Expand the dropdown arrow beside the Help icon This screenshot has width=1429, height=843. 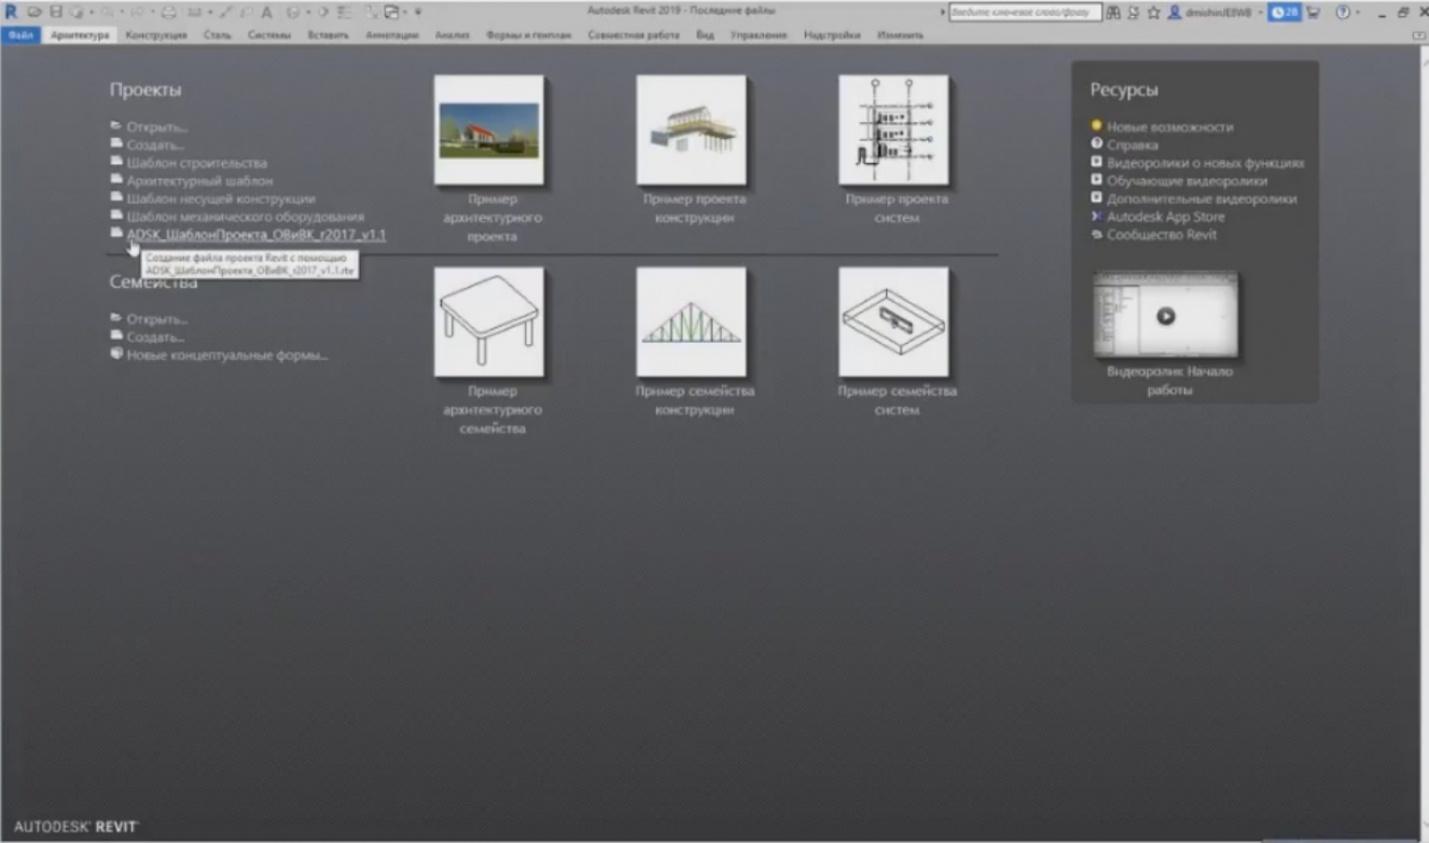pos(1357,12)
